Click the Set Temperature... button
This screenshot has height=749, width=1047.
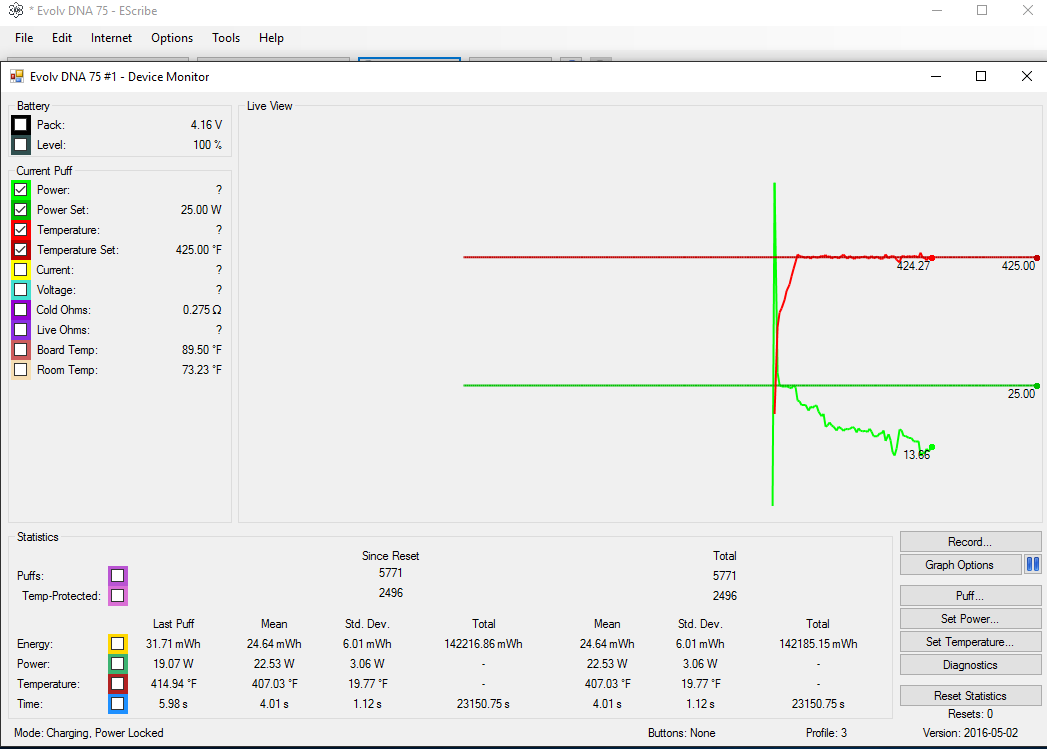970,642
